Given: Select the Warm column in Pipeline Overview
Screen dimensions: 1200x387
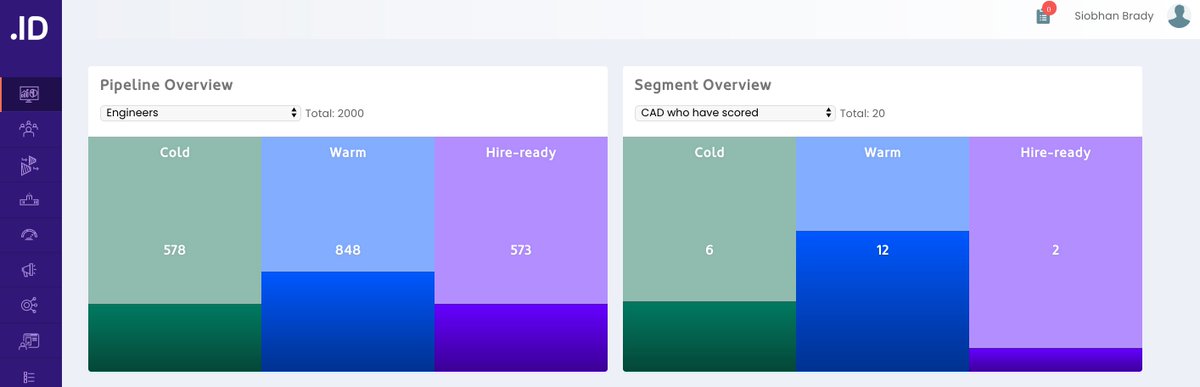Looking at the screenshot, I should [x=348, y=254].
